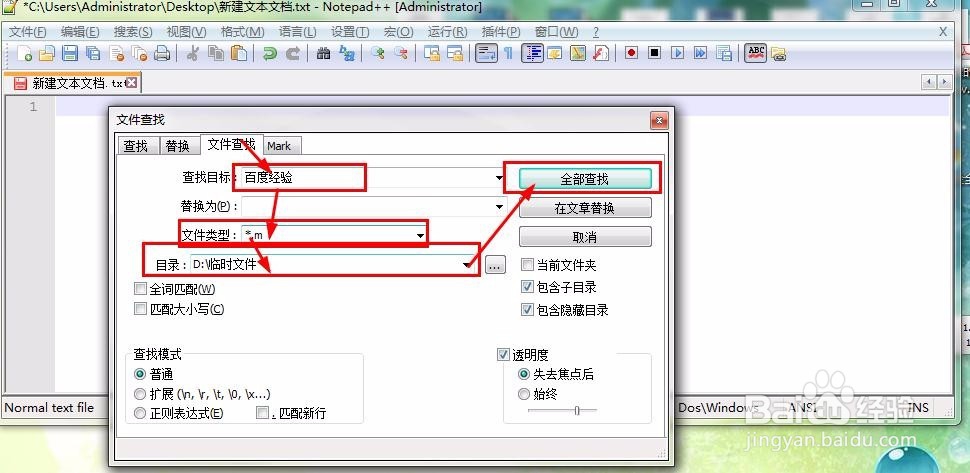
Task: Open the 文件(F) menu
Action: click(x=28, y=32)
